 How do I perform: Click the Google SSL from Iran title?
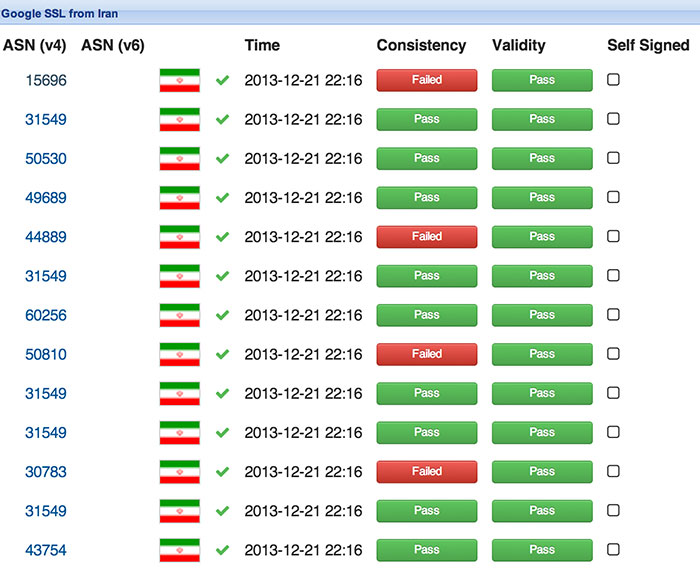coord(59,14)
